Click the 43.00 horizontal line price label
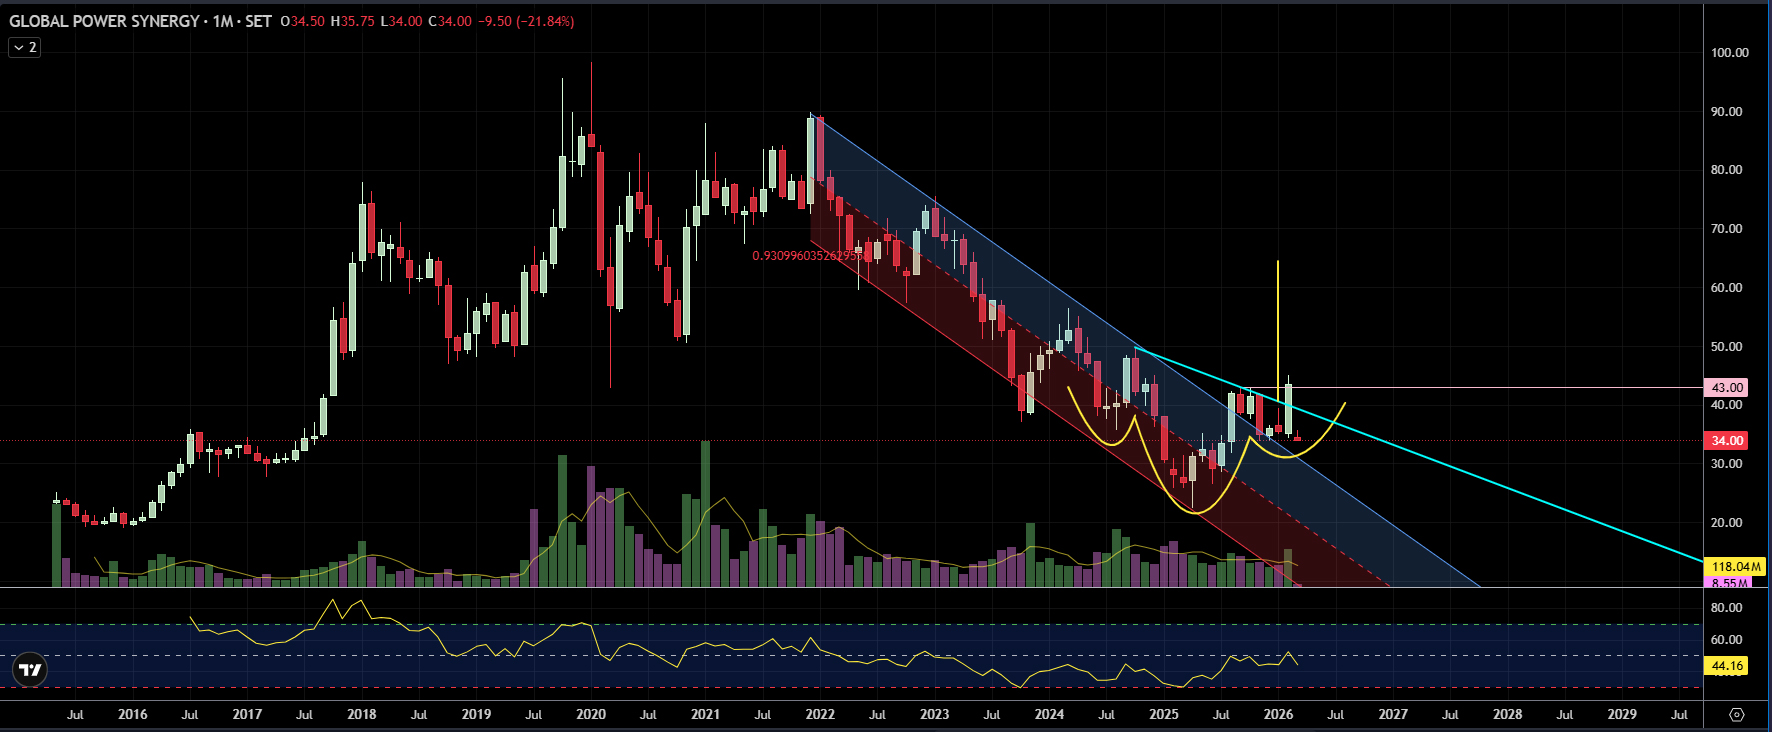Image resolution: width=1772 pixels, height=732 pixels. (x=1727, y=387)
